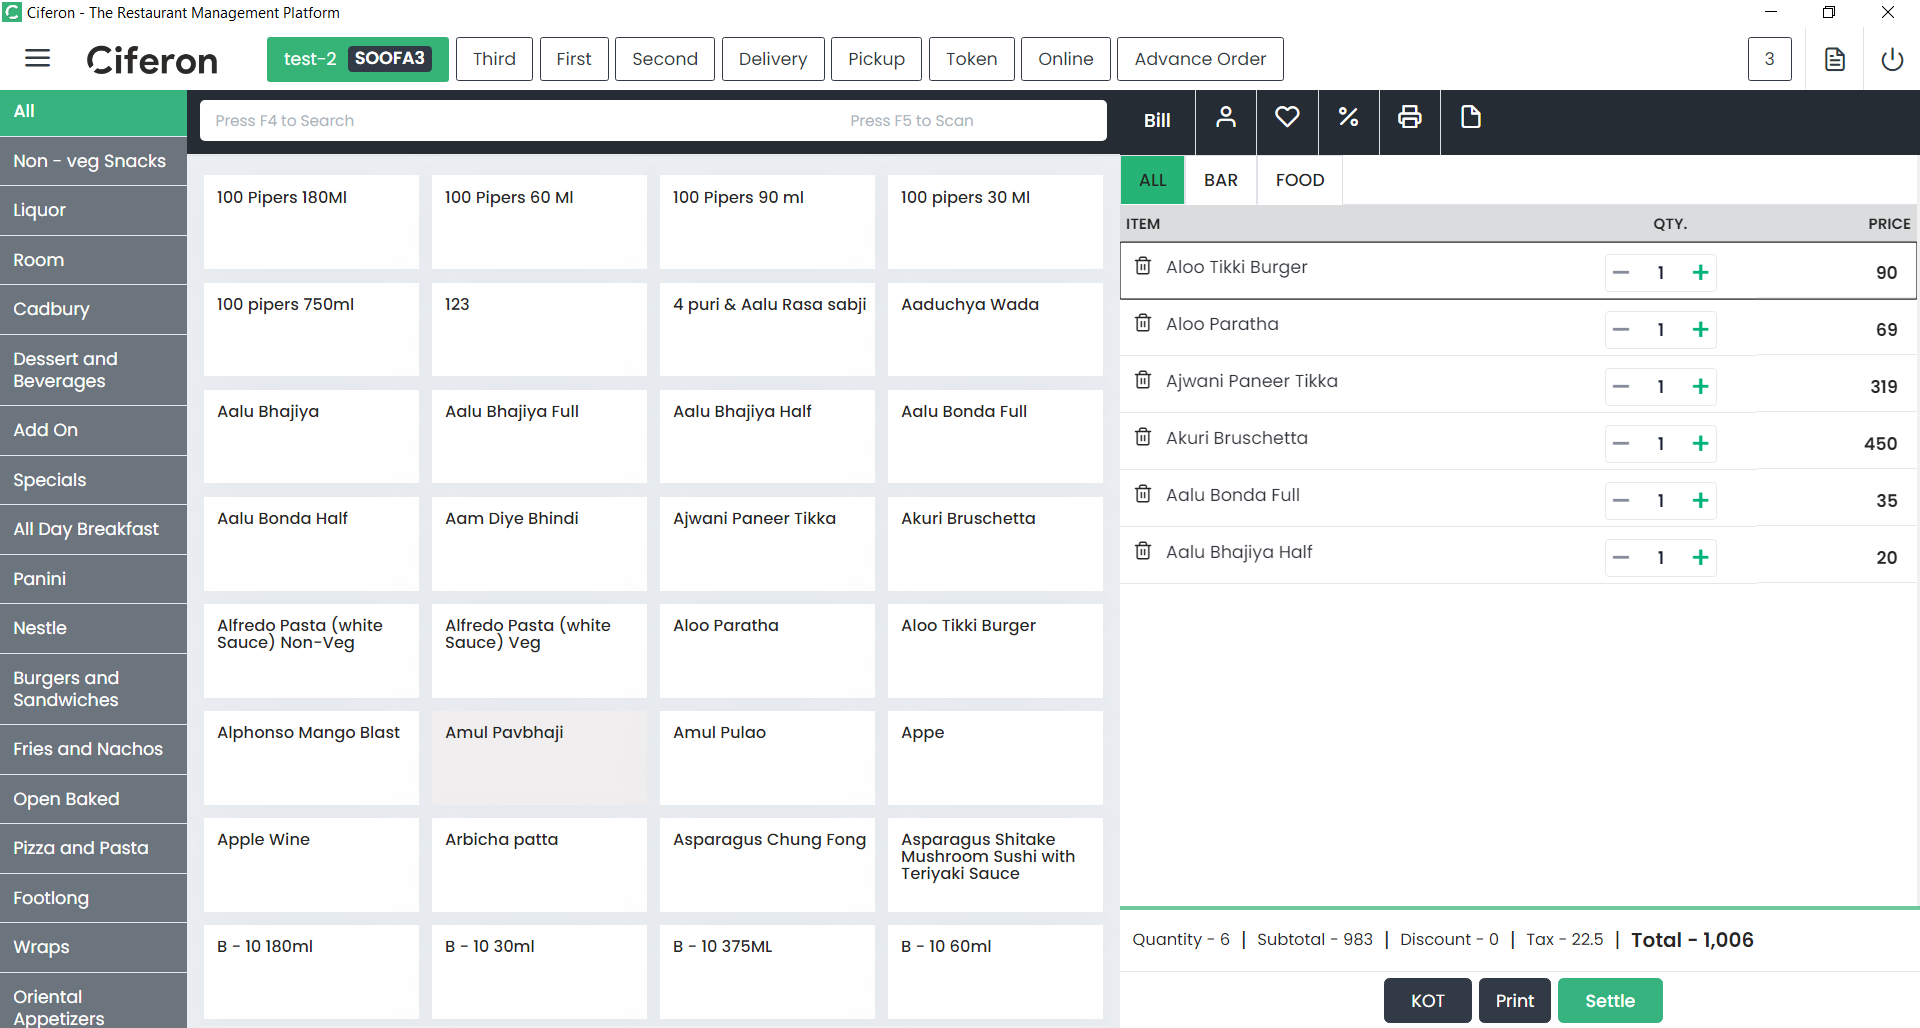Decrease Aloo Paratha quantity
This screenshot has width=1920, height=1028.
pos(1621,329)
